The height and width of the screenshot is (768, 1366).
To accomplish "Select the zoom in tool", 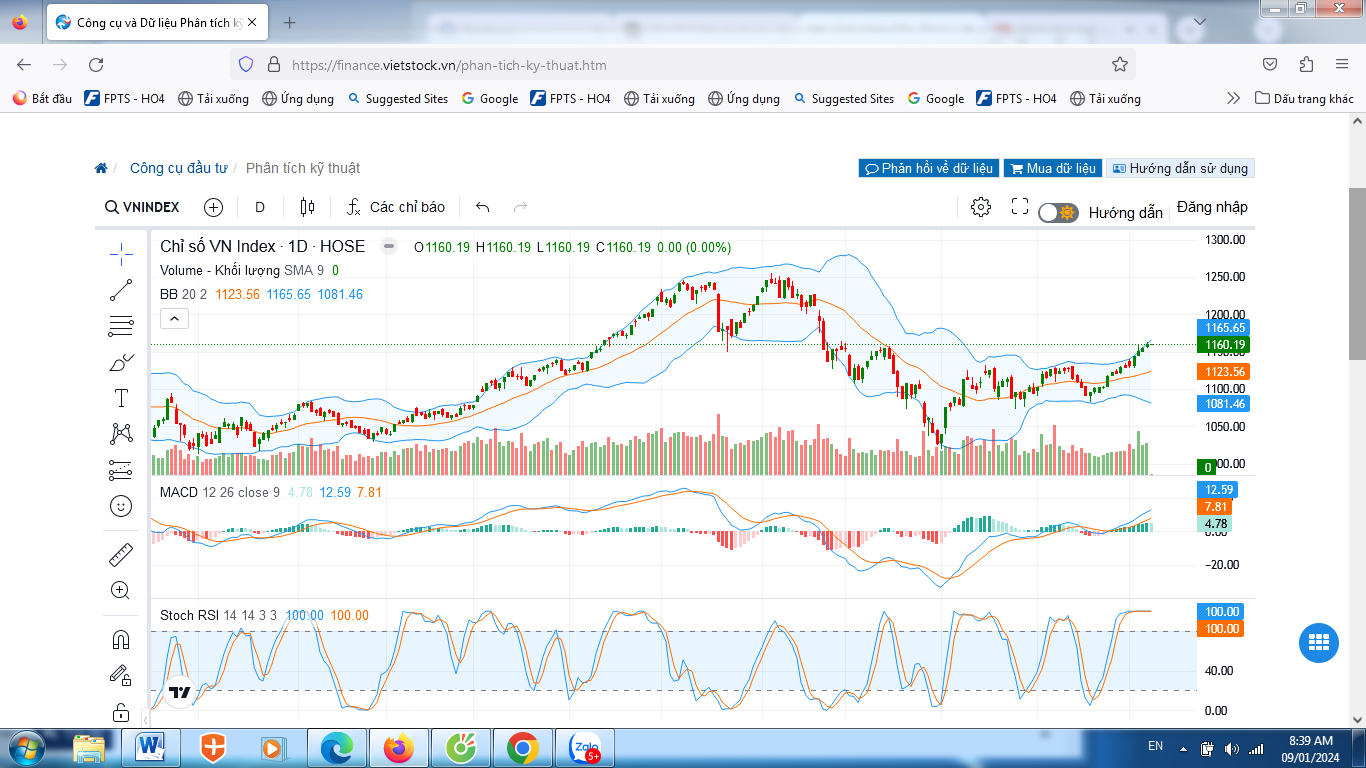I will click(x=121, y=590).
